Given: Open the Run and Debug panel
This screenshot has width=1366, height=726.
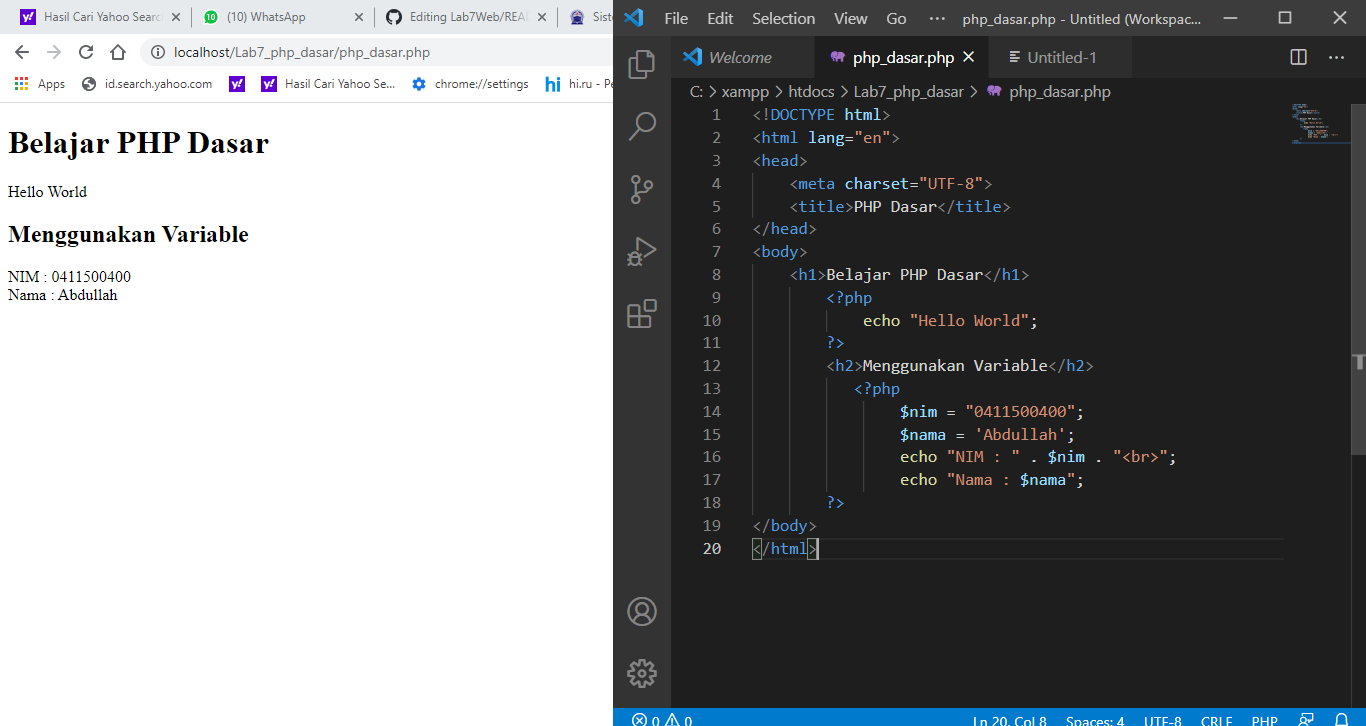Looking at the screenshot, I should click(x=641, y=251).
